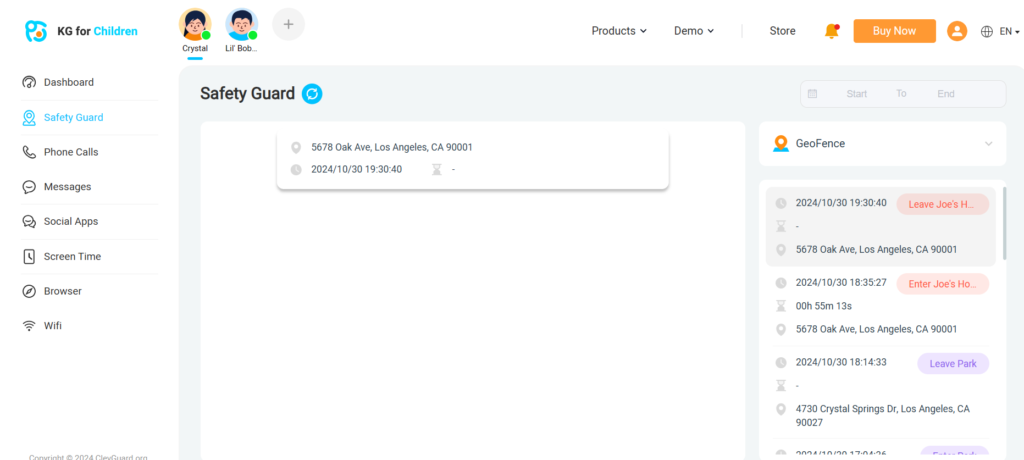Open the notification bell
Image resolution: width=1024 pixels, height=460 pixels.
831,31
